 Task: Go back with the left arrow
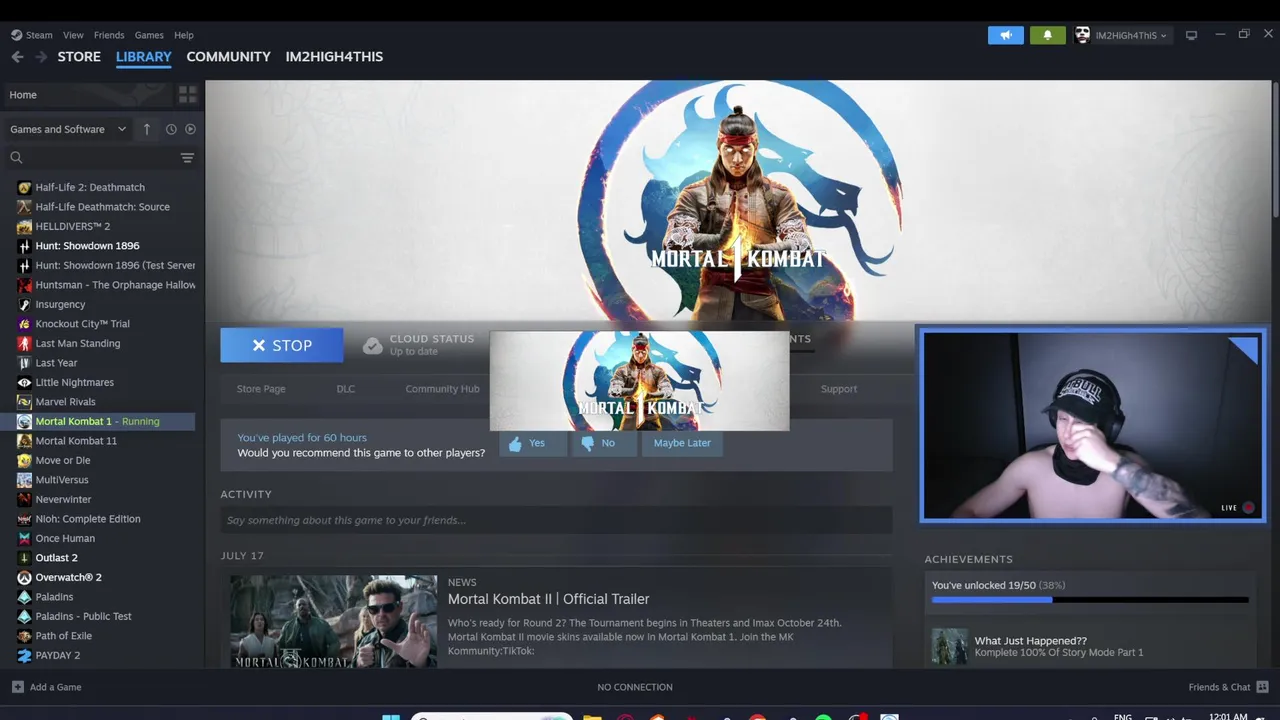click(17, 57)
